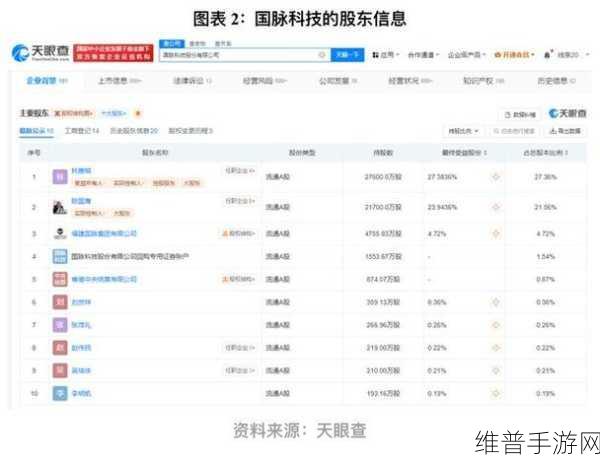Clear the search field with the round icon
The height and width of the screenshot is (462, 600).
point(322,55)
